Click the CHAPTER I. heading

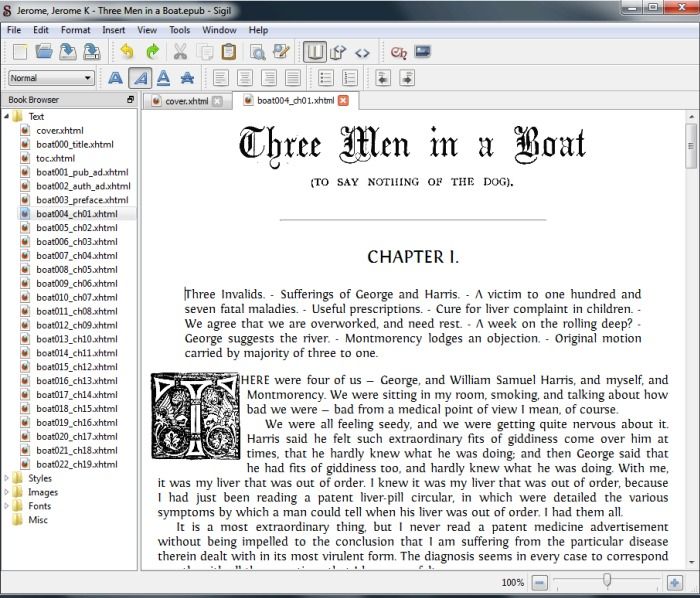pyautogui.click(x=413, y=257)
